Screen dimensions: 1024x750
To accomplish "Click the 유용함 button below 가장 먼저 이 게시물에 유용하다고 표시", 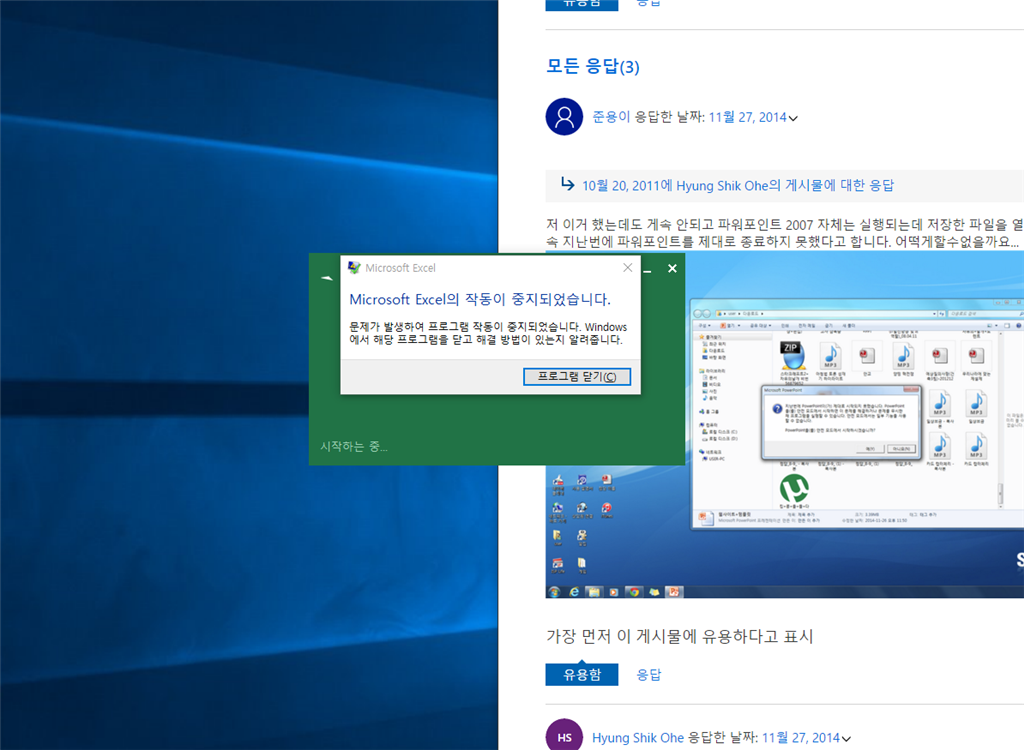I will point(582,674).
